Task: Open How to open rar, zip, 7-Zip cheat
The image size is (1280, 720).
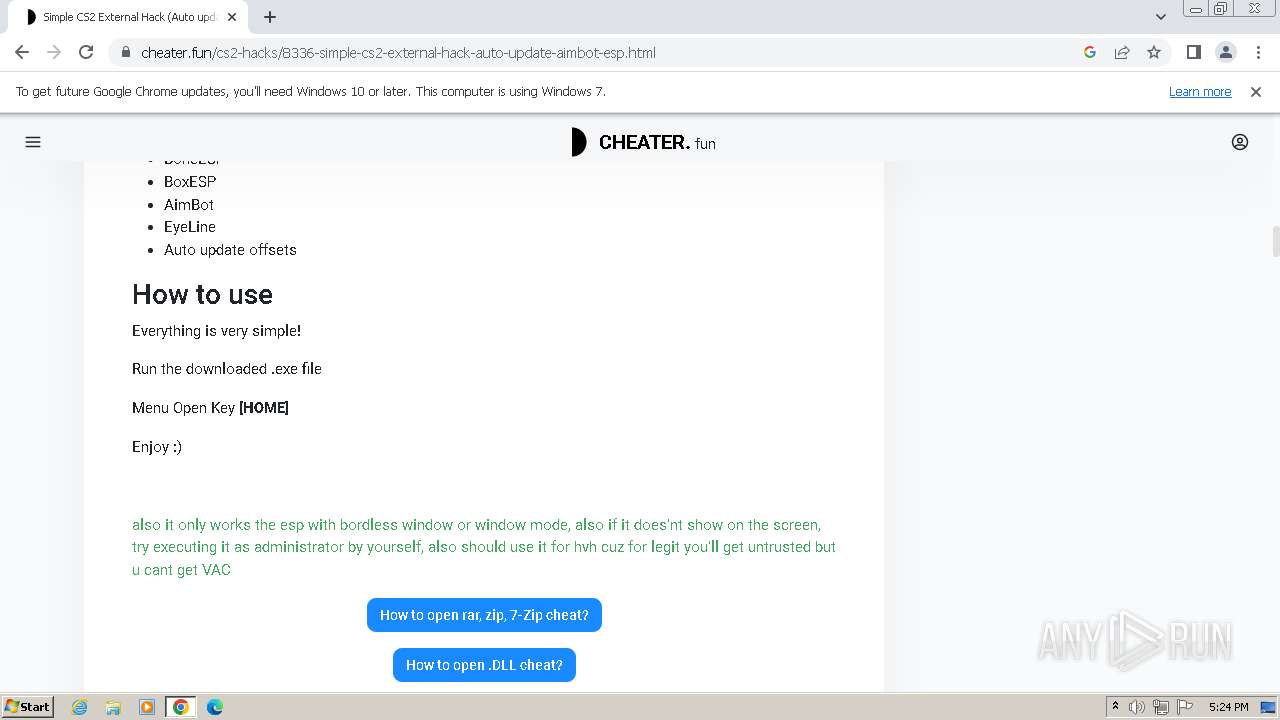Action: 484,615
